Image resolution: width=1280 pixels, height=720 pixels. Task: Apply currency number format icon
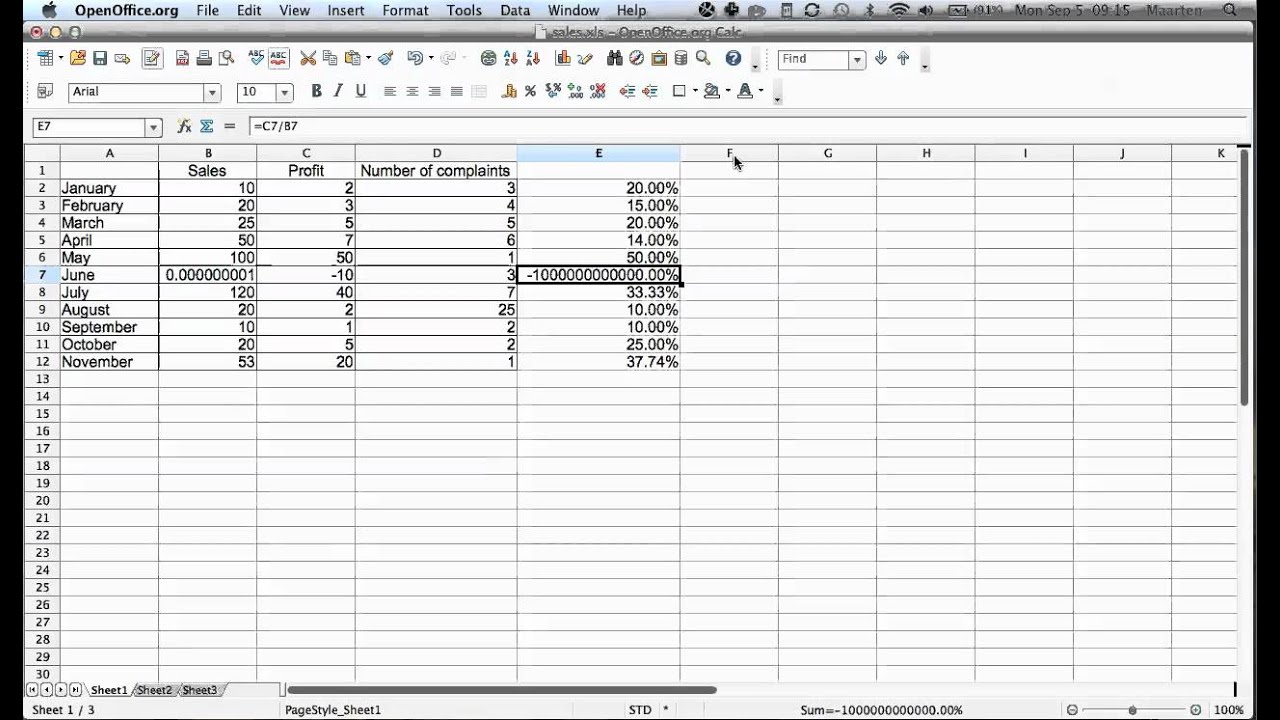[509, 91]
